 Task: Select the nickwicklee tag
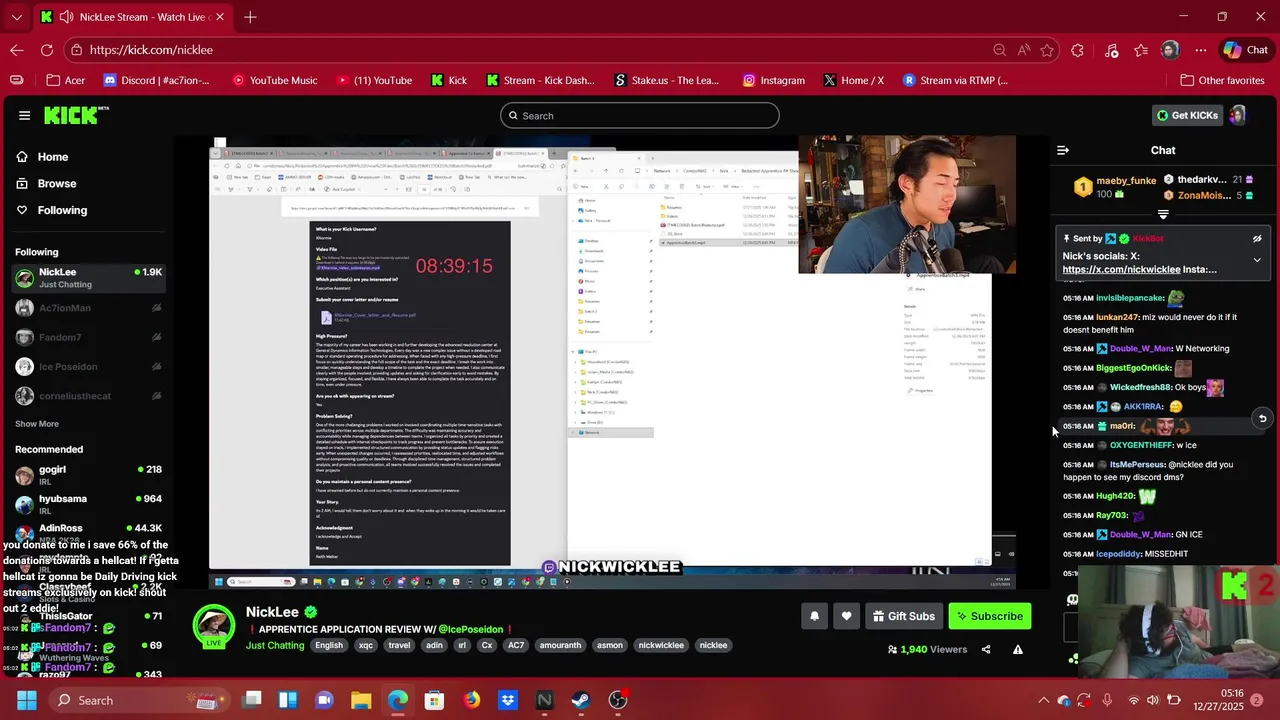[x=661, y=645]
